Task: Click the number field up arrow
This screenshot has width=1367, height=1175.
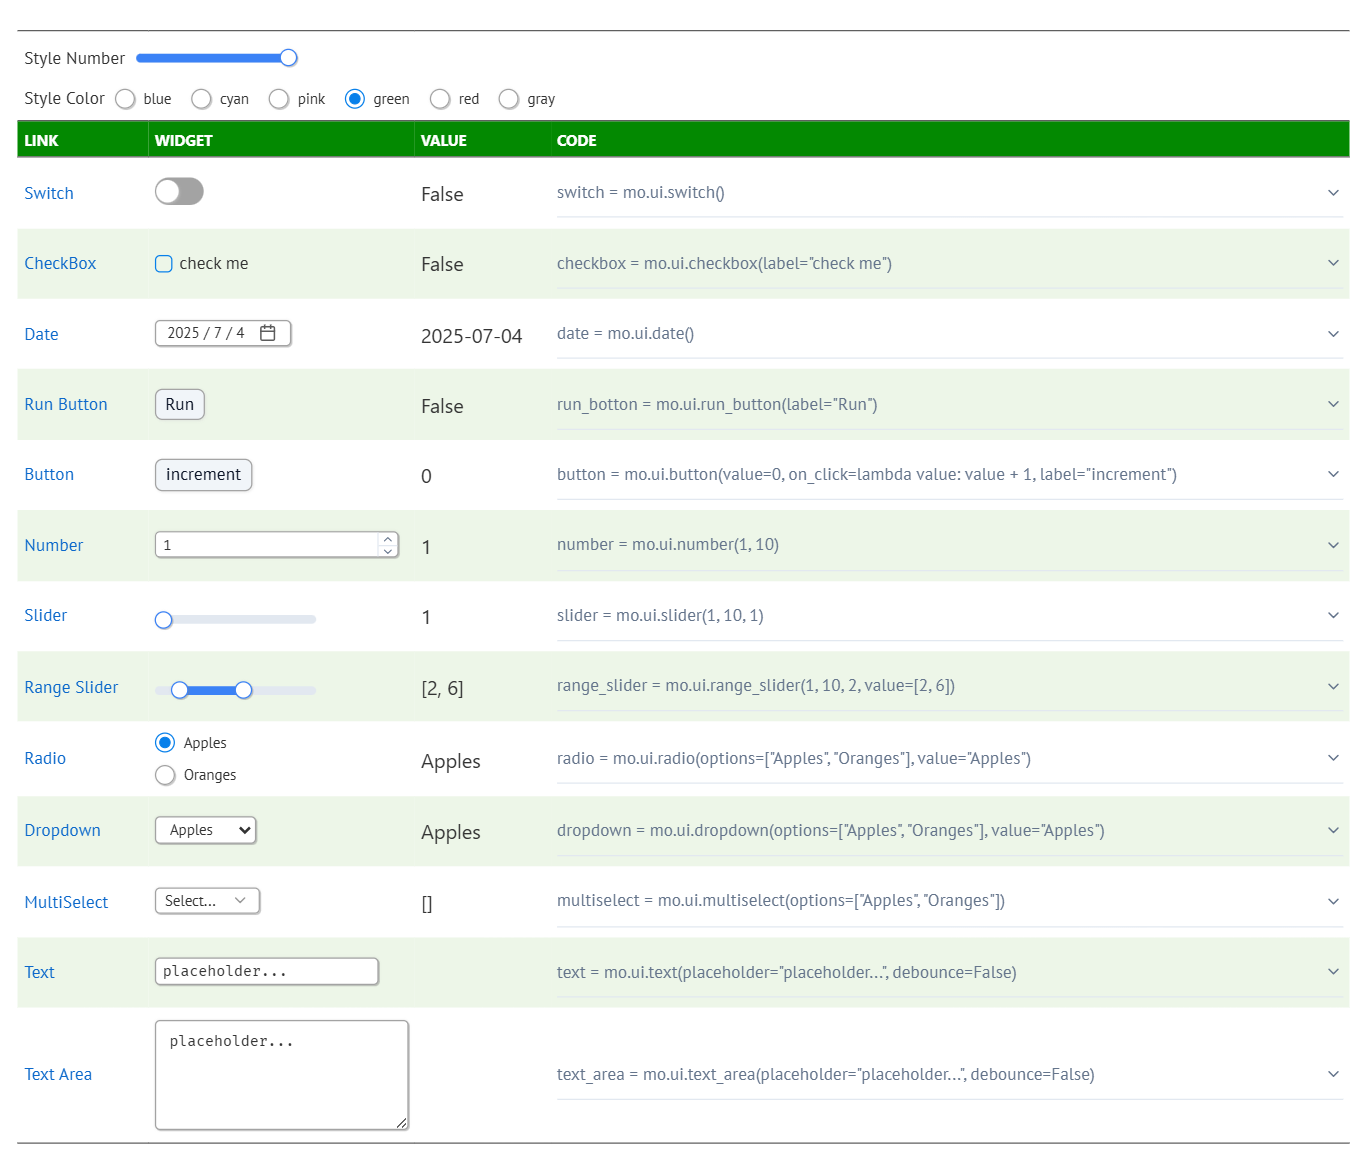Action: tap(388, 539)
